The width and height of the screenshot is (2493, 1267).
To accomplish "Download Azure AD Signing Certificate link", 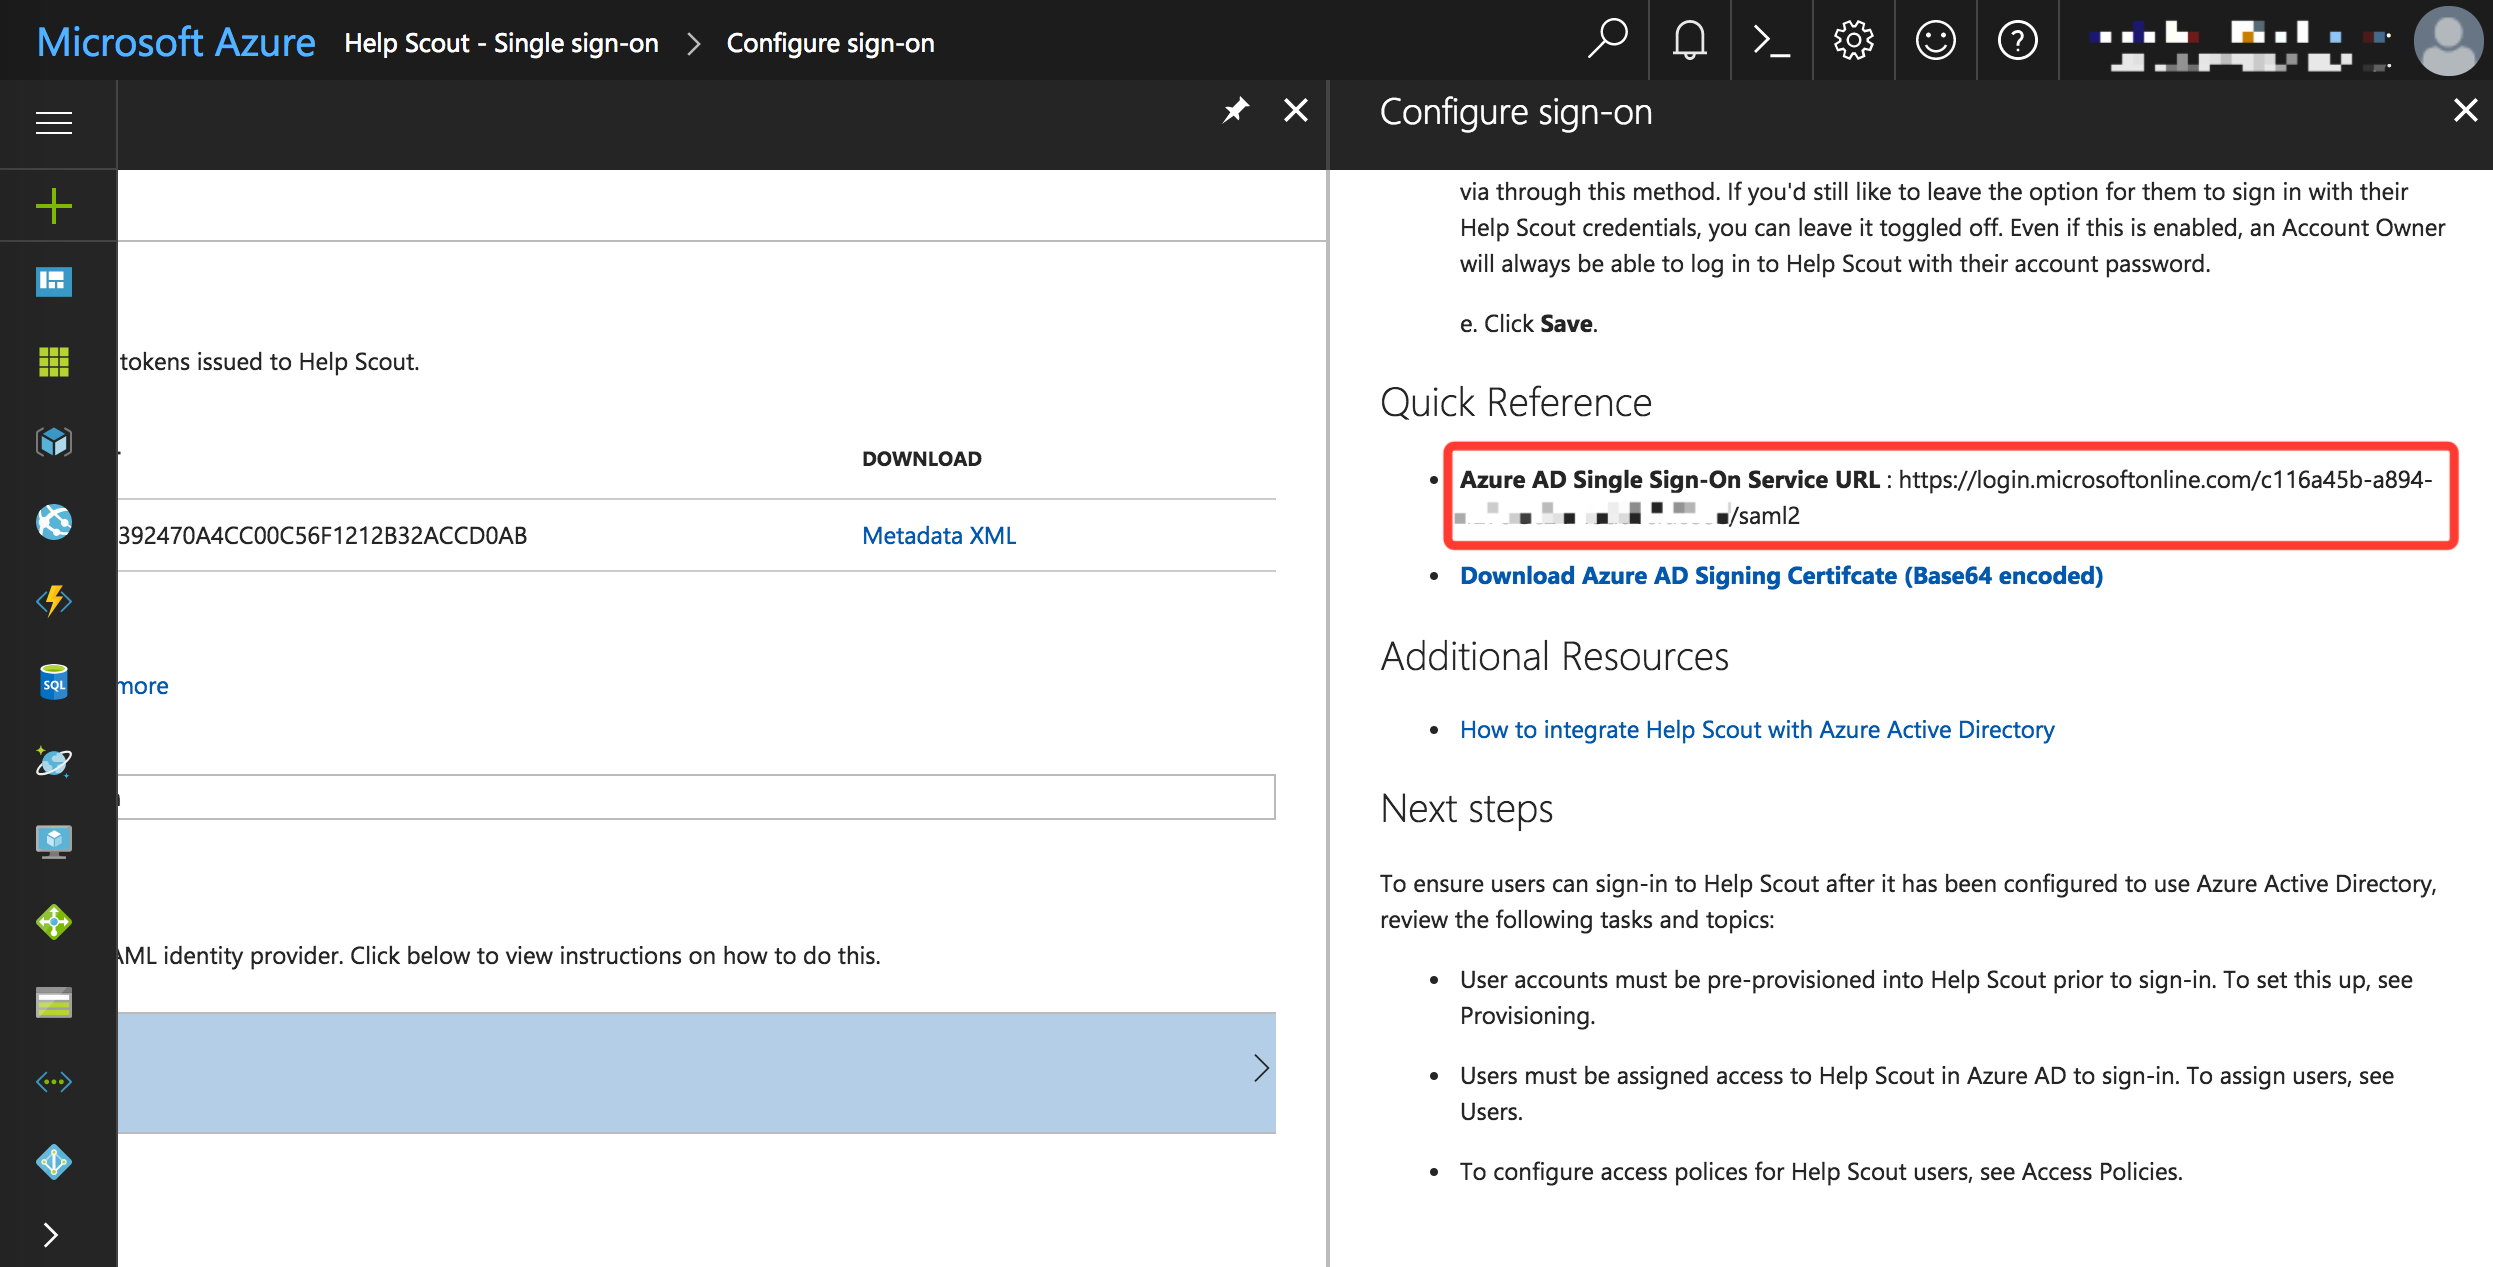I will (1780, 576).
